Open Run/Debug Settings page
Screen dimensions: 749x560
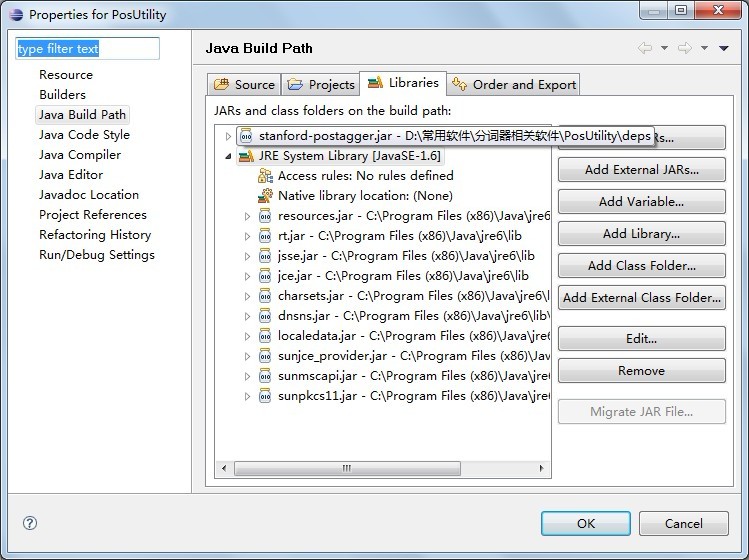(97, 255)
